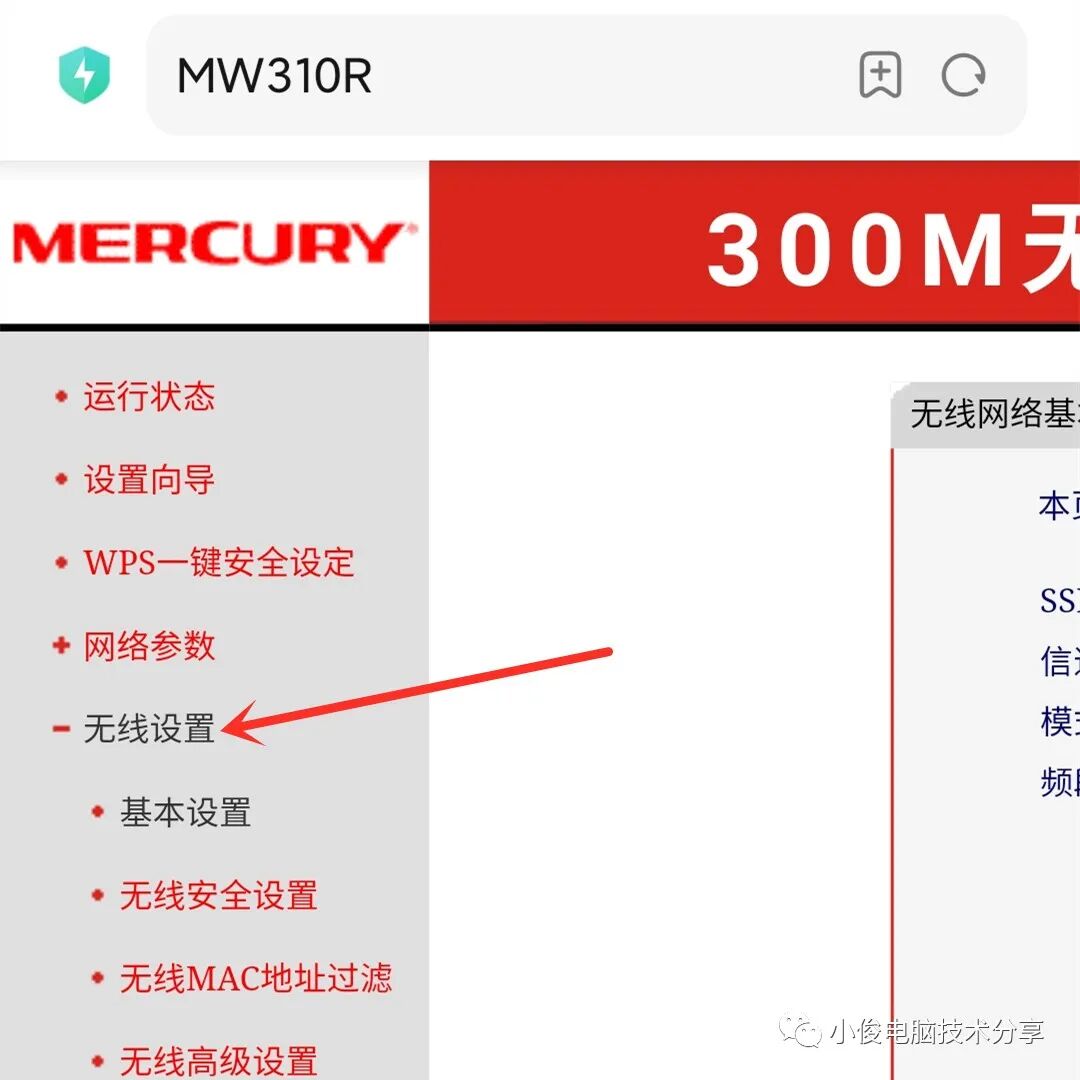
Task: Open 无线MAC地址过滤 submenu item
Action: pos(256,978)
